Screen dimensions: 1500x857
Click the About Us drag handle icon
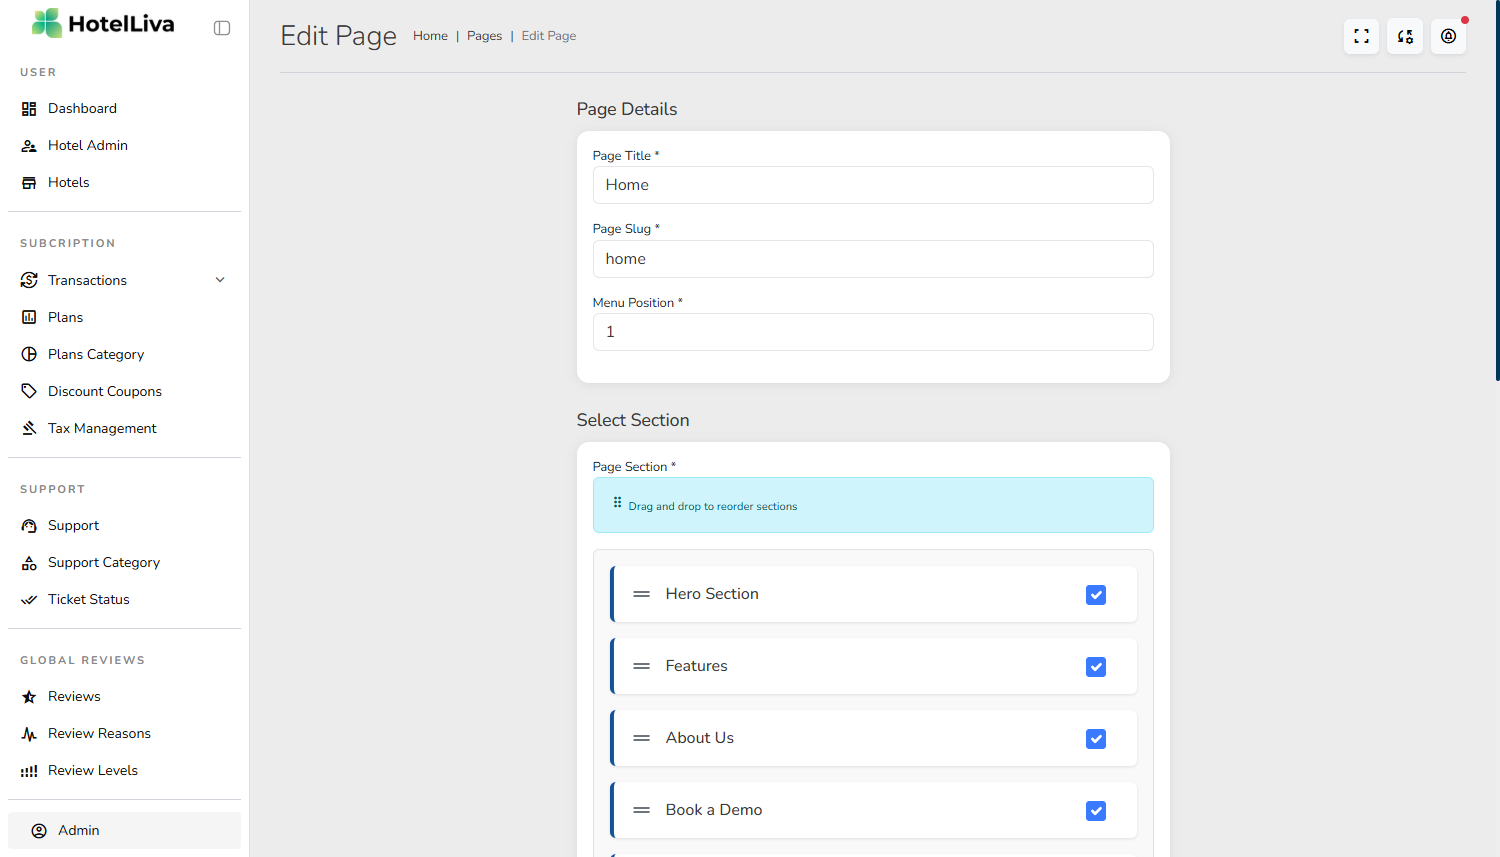click(x=642, y=738)
